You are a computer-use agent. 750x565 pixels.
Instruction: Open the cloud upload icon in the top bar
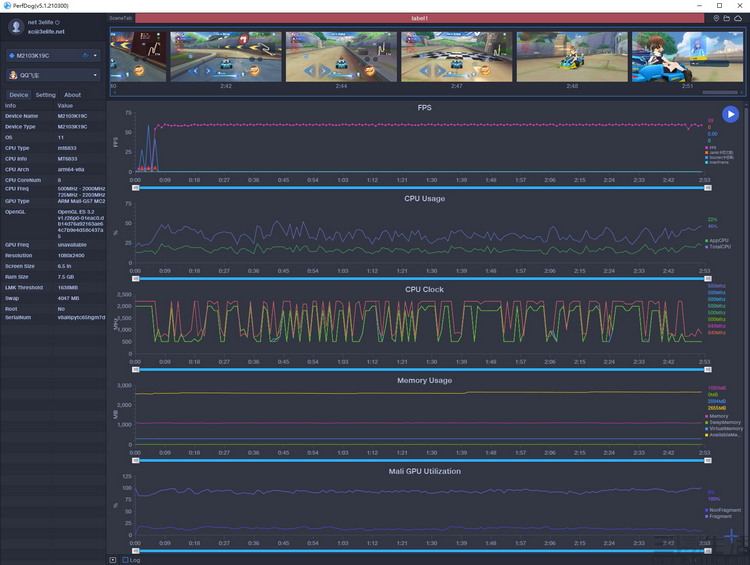pyautogui.click(x=739, y=18)
